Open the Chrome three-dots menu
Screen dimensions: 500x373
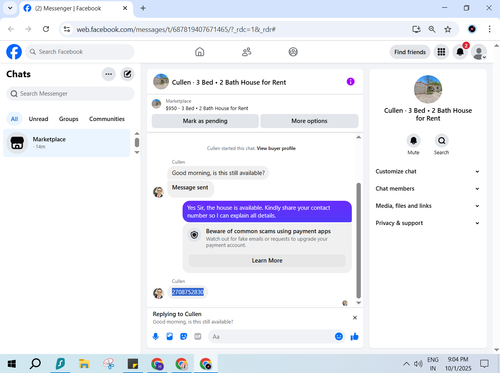(489, 29)
